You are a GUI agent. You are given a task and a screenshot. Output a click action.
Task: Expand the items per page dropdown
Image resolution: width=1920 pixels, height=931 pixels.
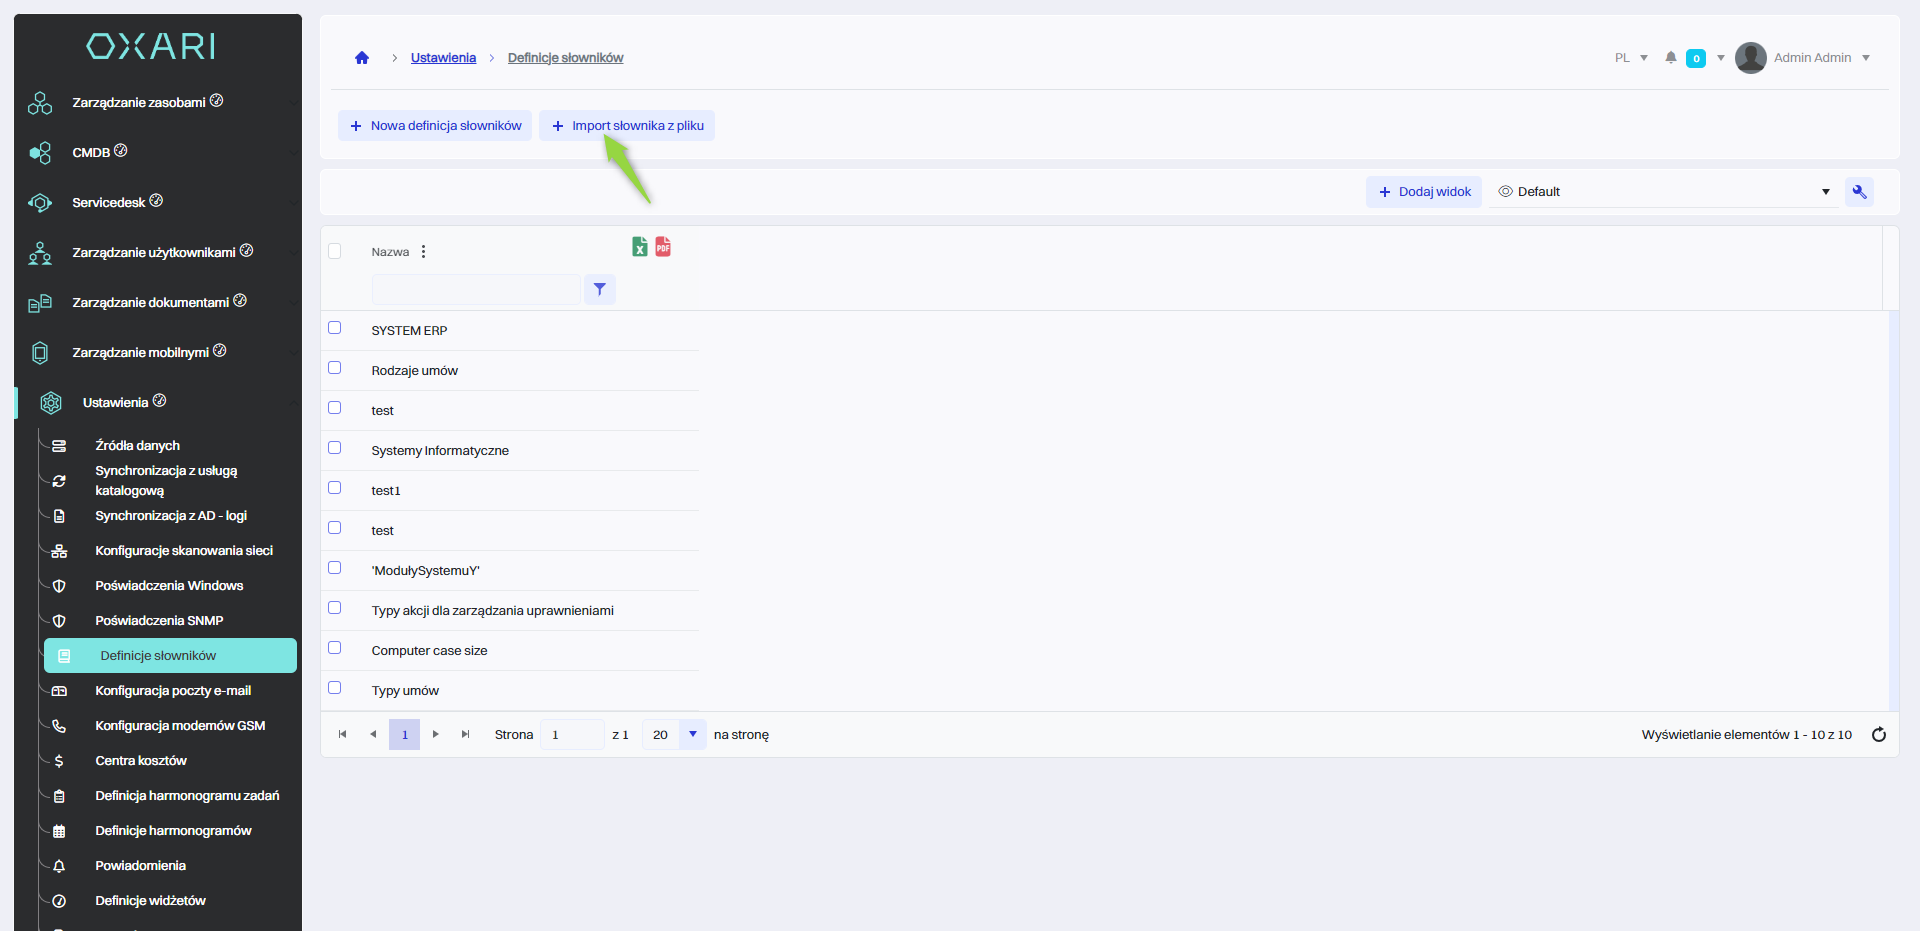click(692, 735)
